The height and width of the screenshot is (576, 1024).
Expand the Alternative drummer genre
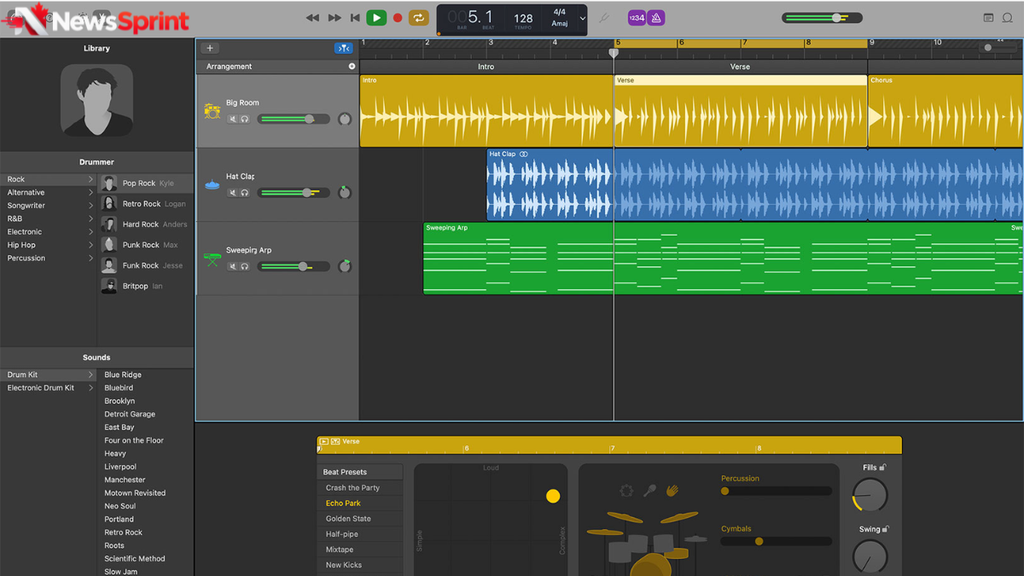tap(90, 193)
